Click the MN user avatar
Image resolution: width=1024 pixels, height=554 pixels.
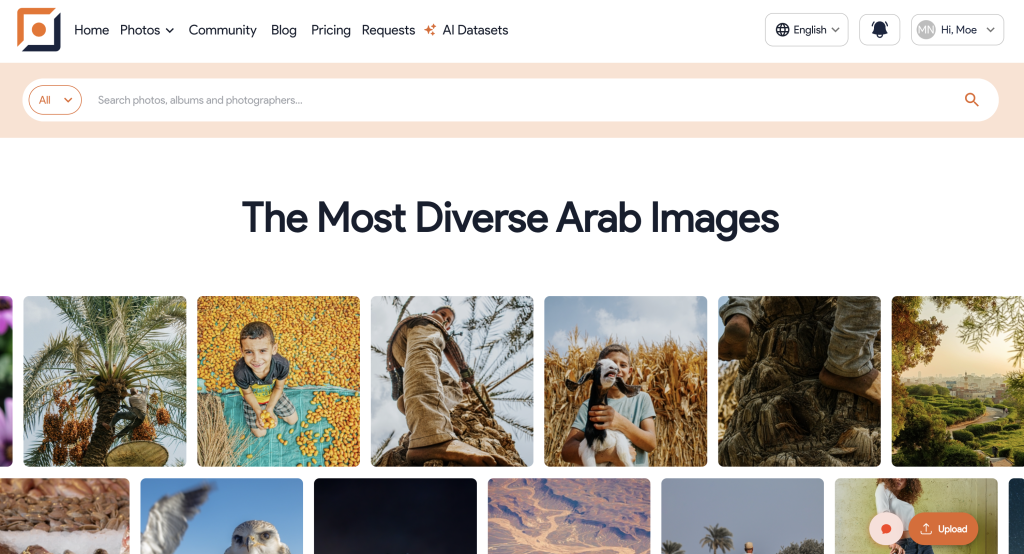click(925, 29)
